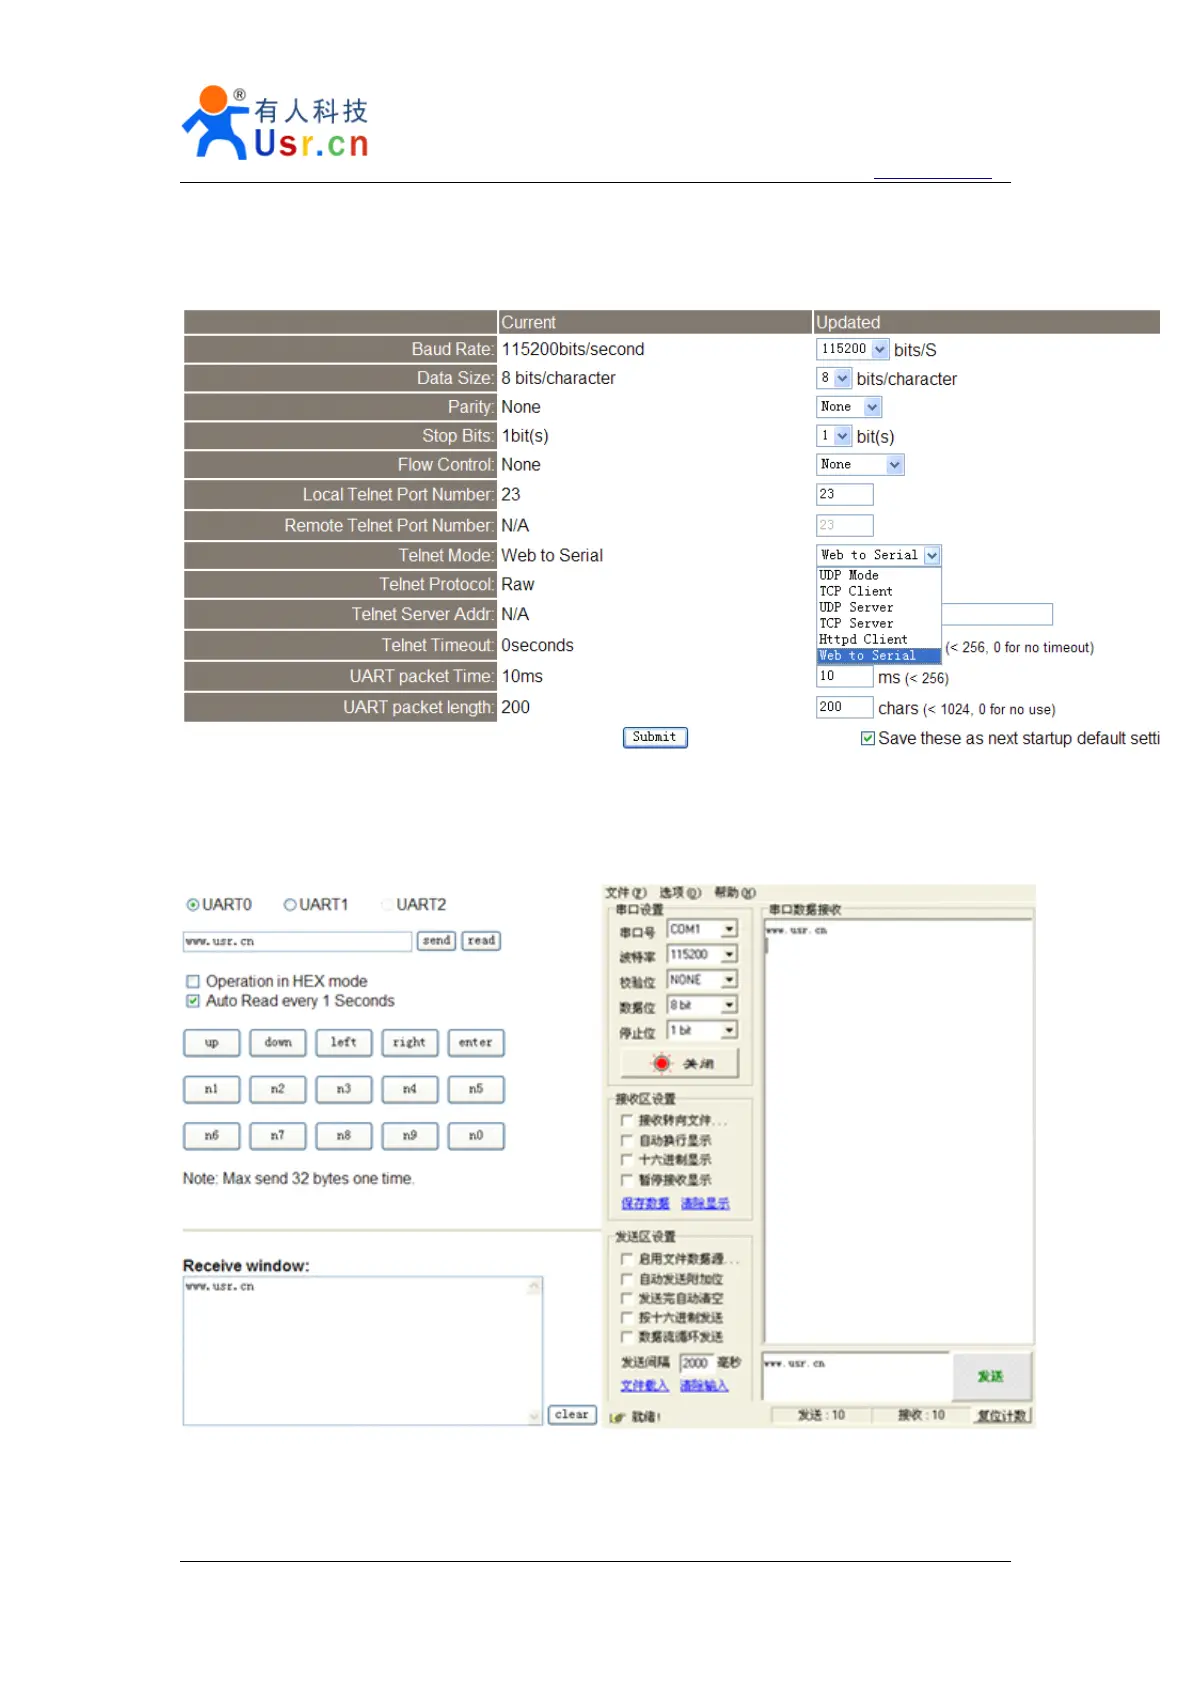Click the UART packet Time input field
The width and height of the screenshot is (1191, 1684).
(x=845, y=676)
